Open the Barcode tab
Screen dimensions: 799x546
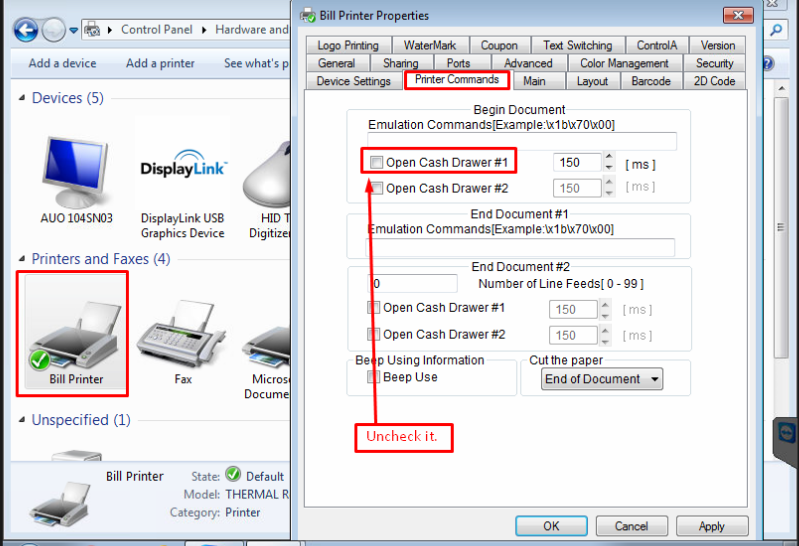(651, 81)
